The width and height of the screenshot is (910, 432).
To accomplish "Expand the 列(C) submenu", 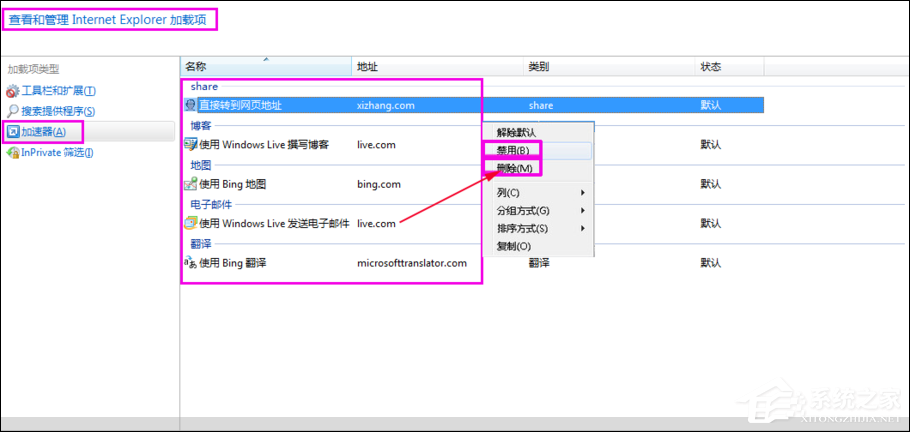I will click(539, 192).
